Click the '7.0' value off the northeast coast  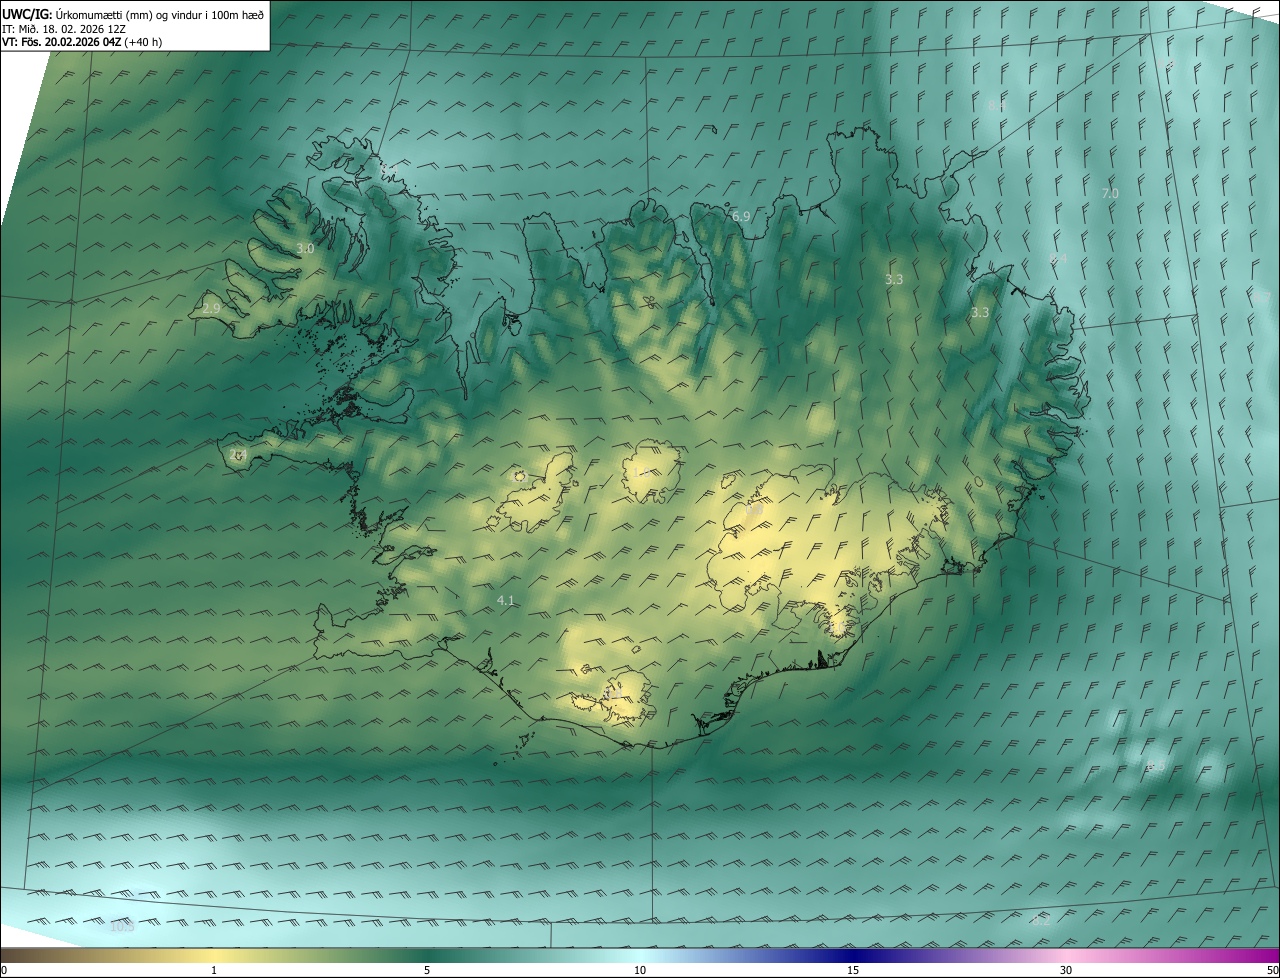pos(1110,193)
